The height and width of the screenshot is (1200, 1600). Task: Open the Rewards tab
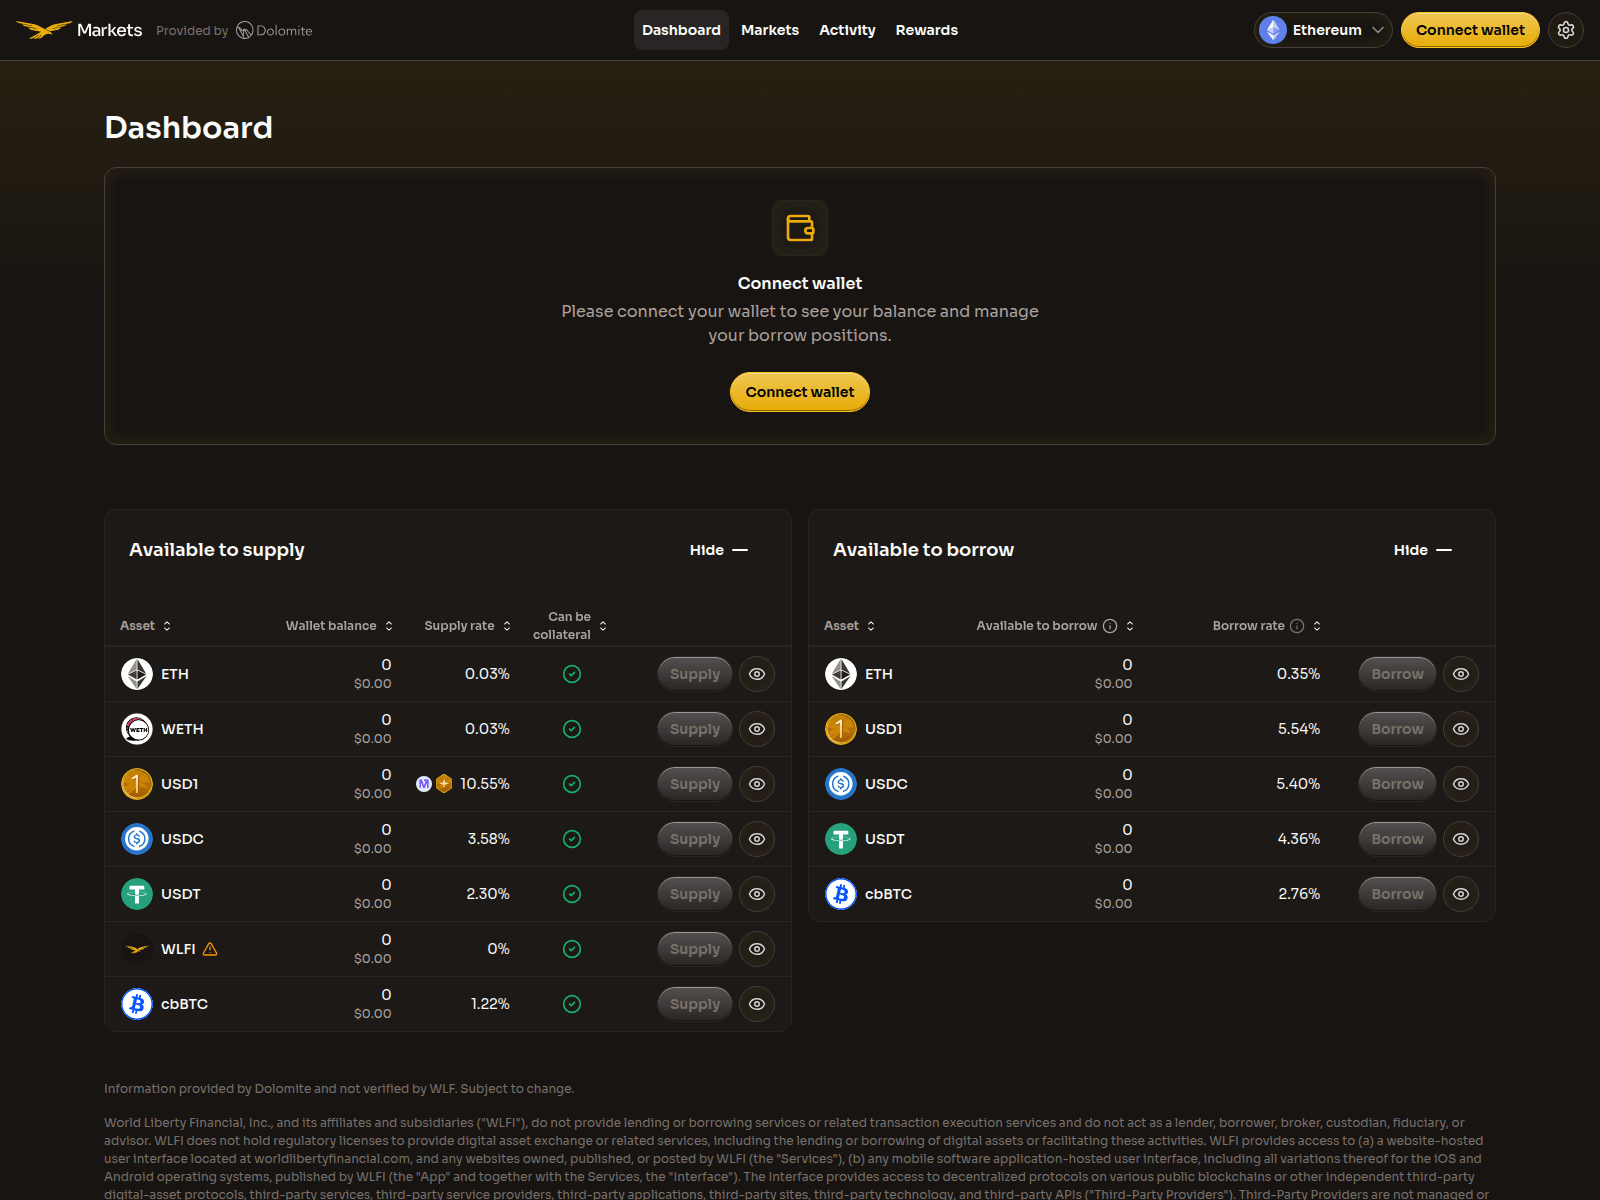[927, 30]
